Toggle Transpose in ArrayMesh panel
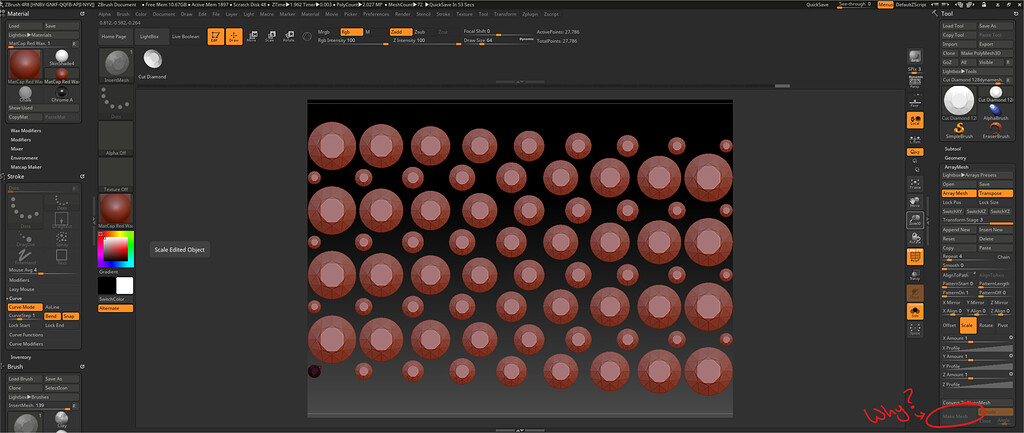This screenshot has height=433, width=1024. (996, 193)
